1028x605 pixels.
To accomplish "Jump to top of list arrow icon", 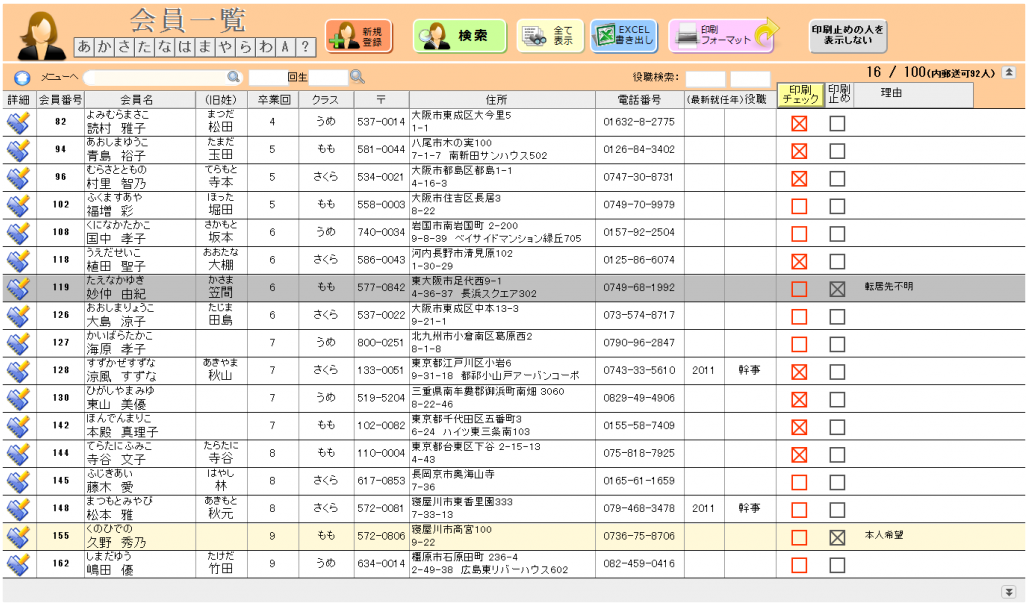I will [1009, 73].
